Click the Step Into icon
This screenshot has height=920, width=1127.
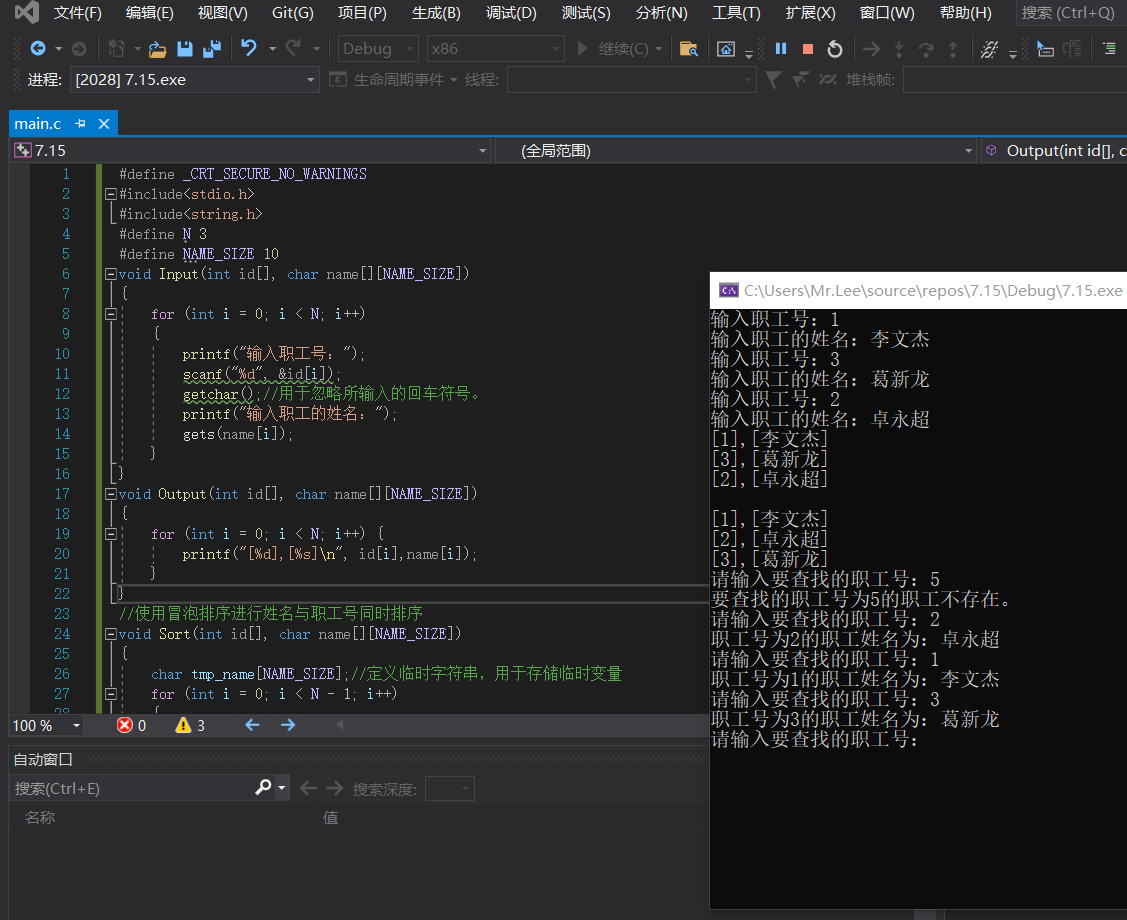tap(898, 48)
